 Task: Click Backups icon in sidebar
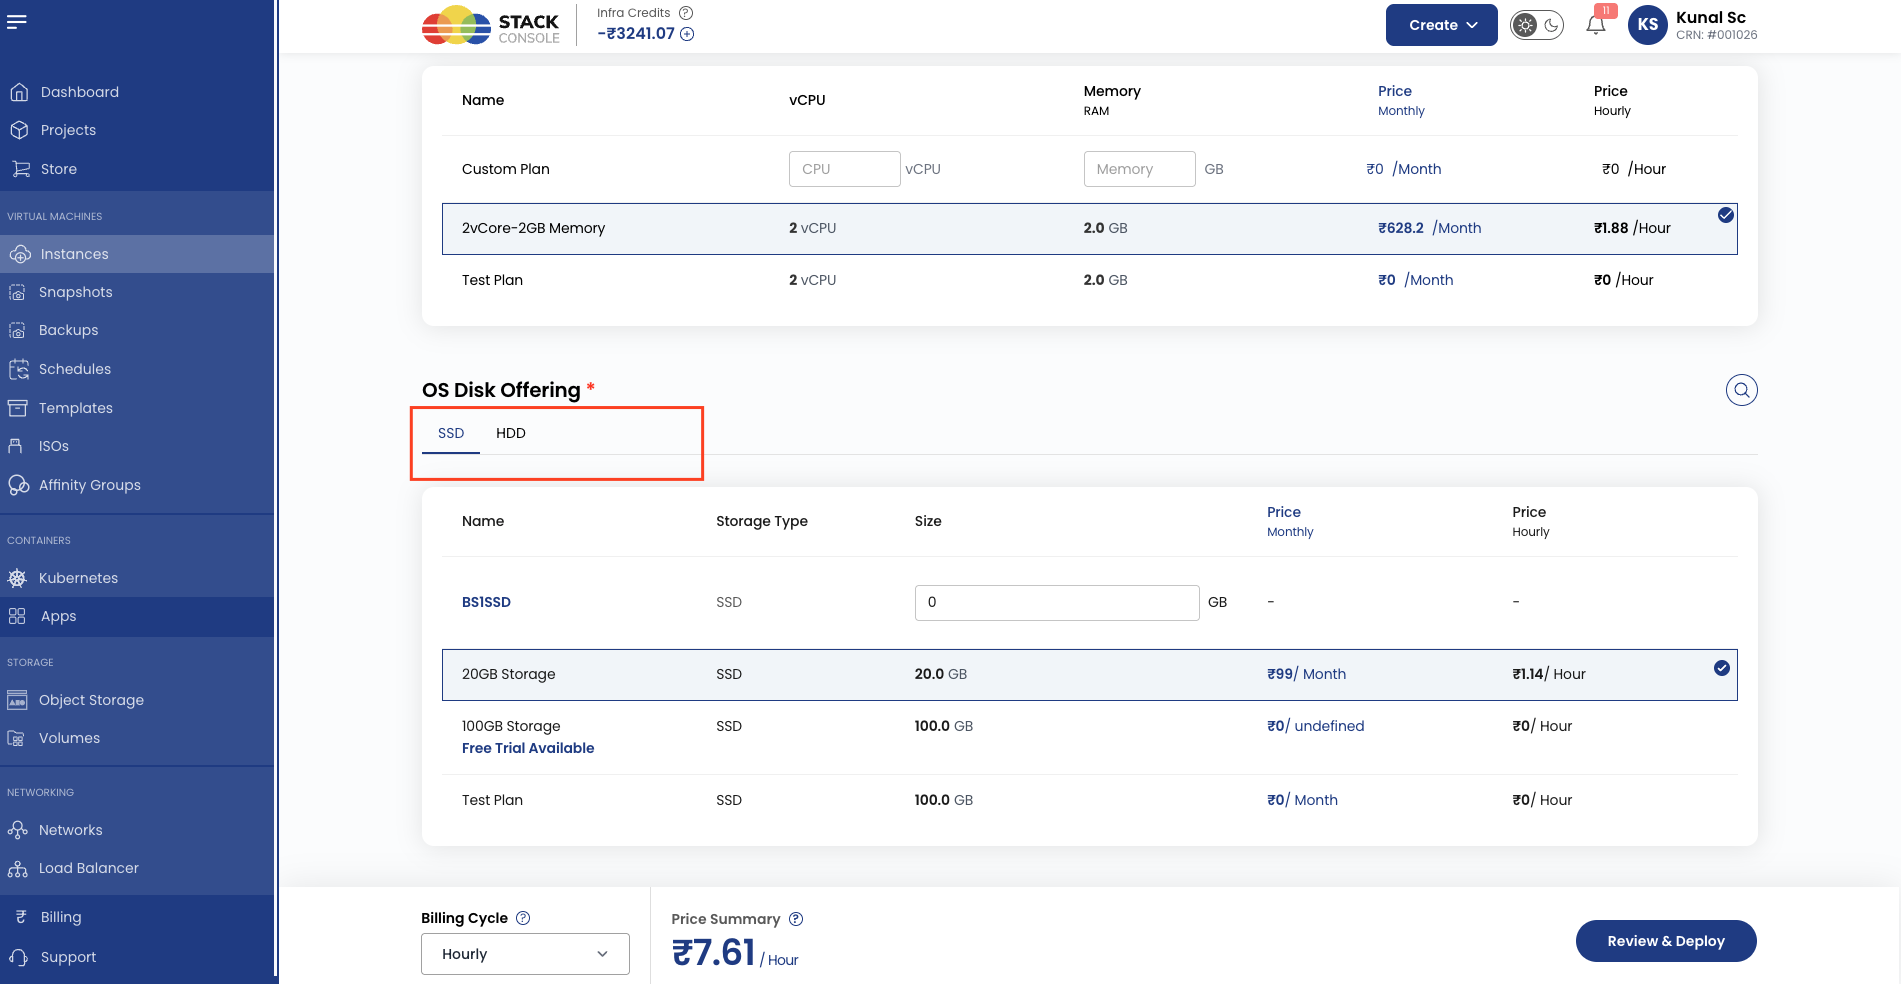coord(17,330)
